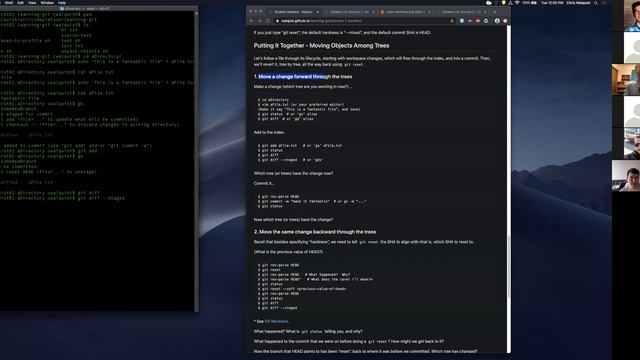The image size is (640, 360).
Task: Click heading '2. Move the same change backward'
Action: coord(315,232)
